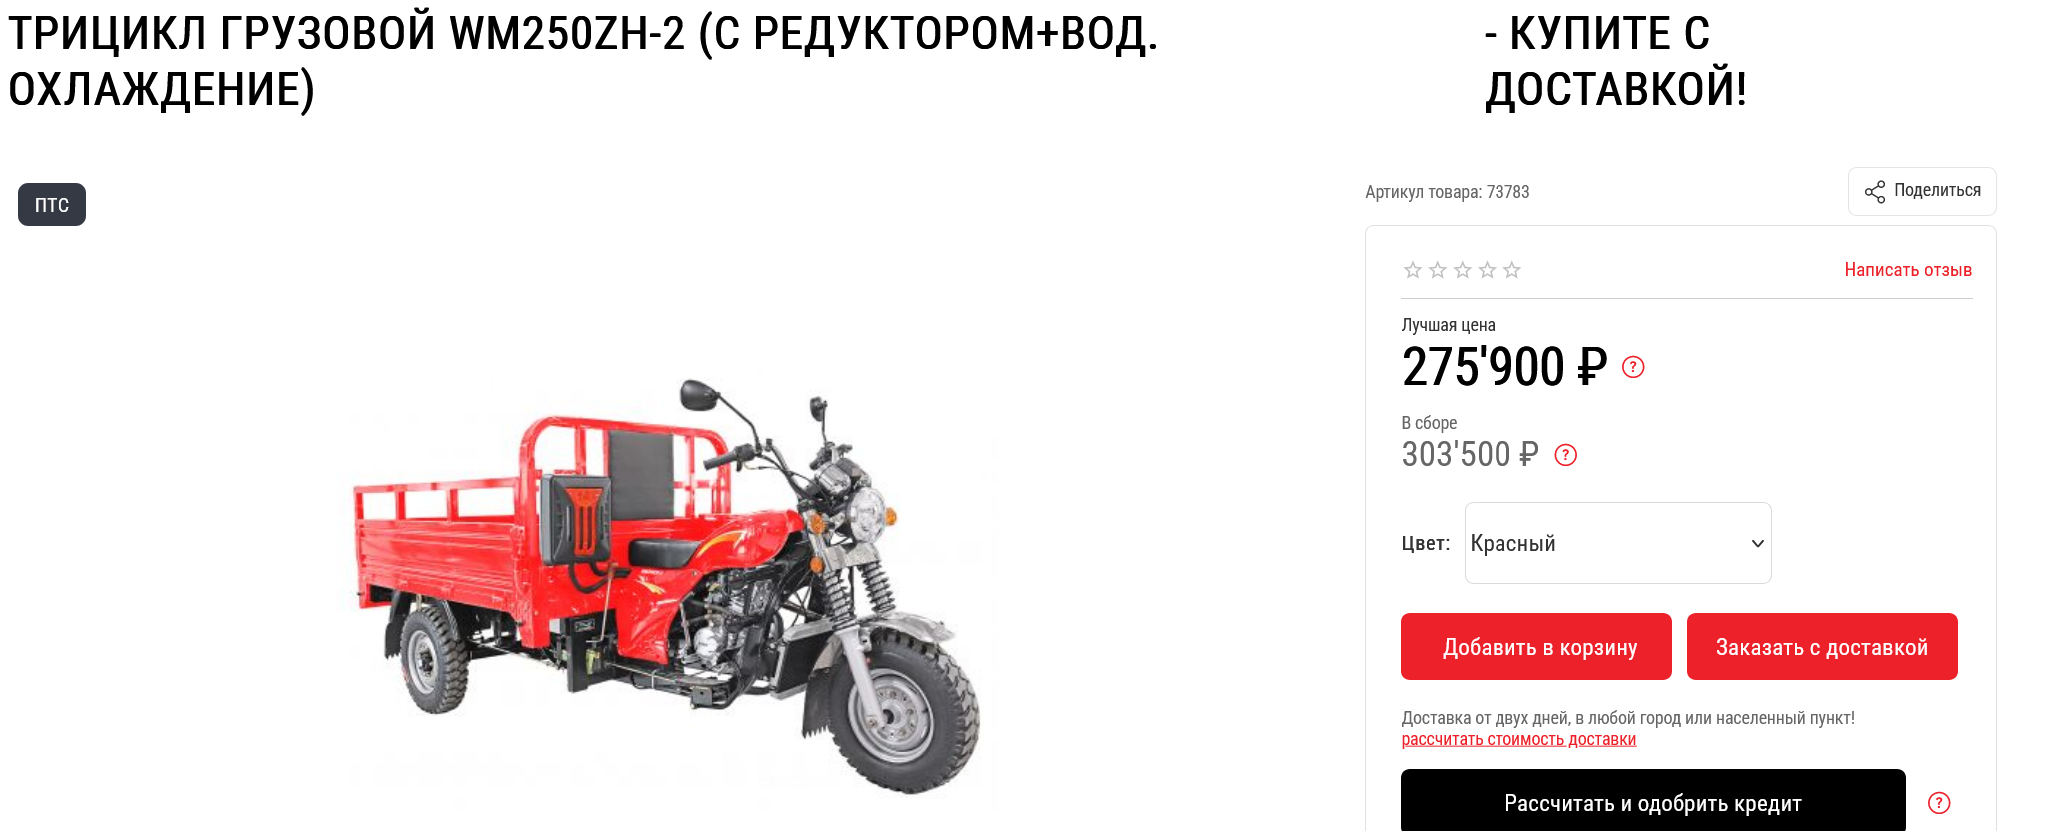This screenshot has width=2051, height=831.
Task: Click the product title heading WM250ZH-2
Action: click(x=583, y=61)
